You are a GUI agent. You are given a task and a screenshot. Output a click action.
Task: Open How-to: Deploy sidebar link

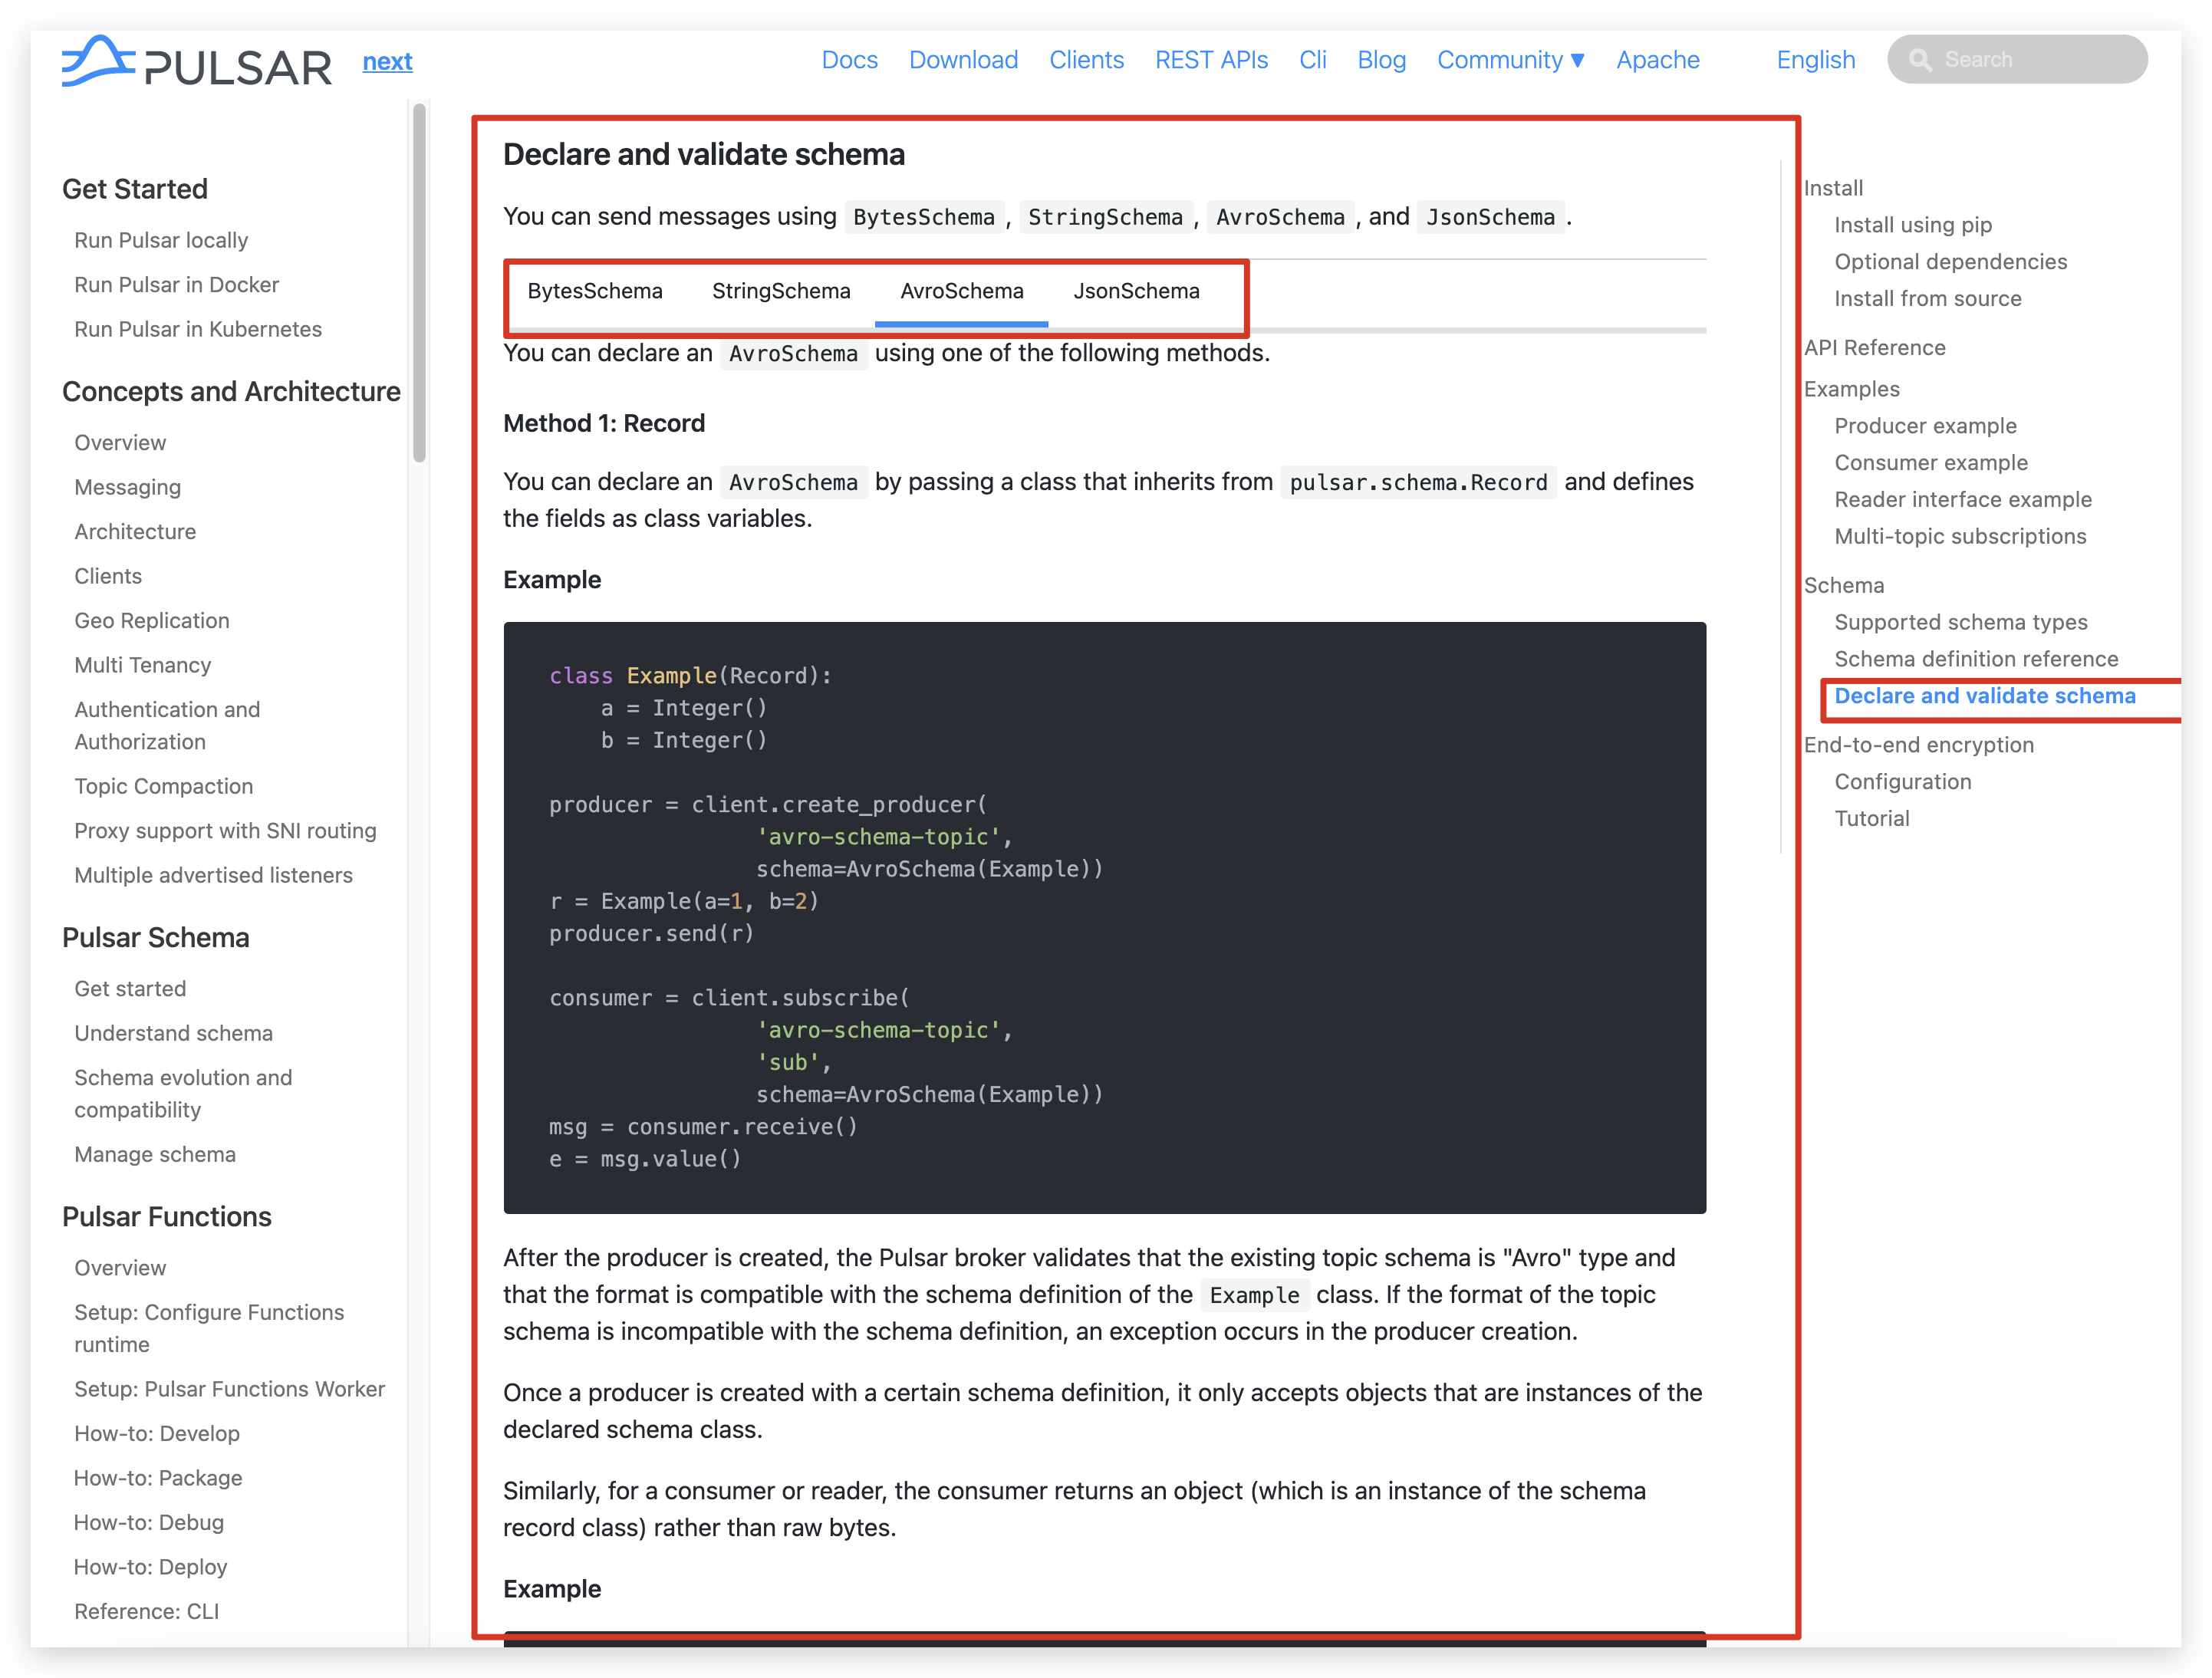tap(150, 1567)
